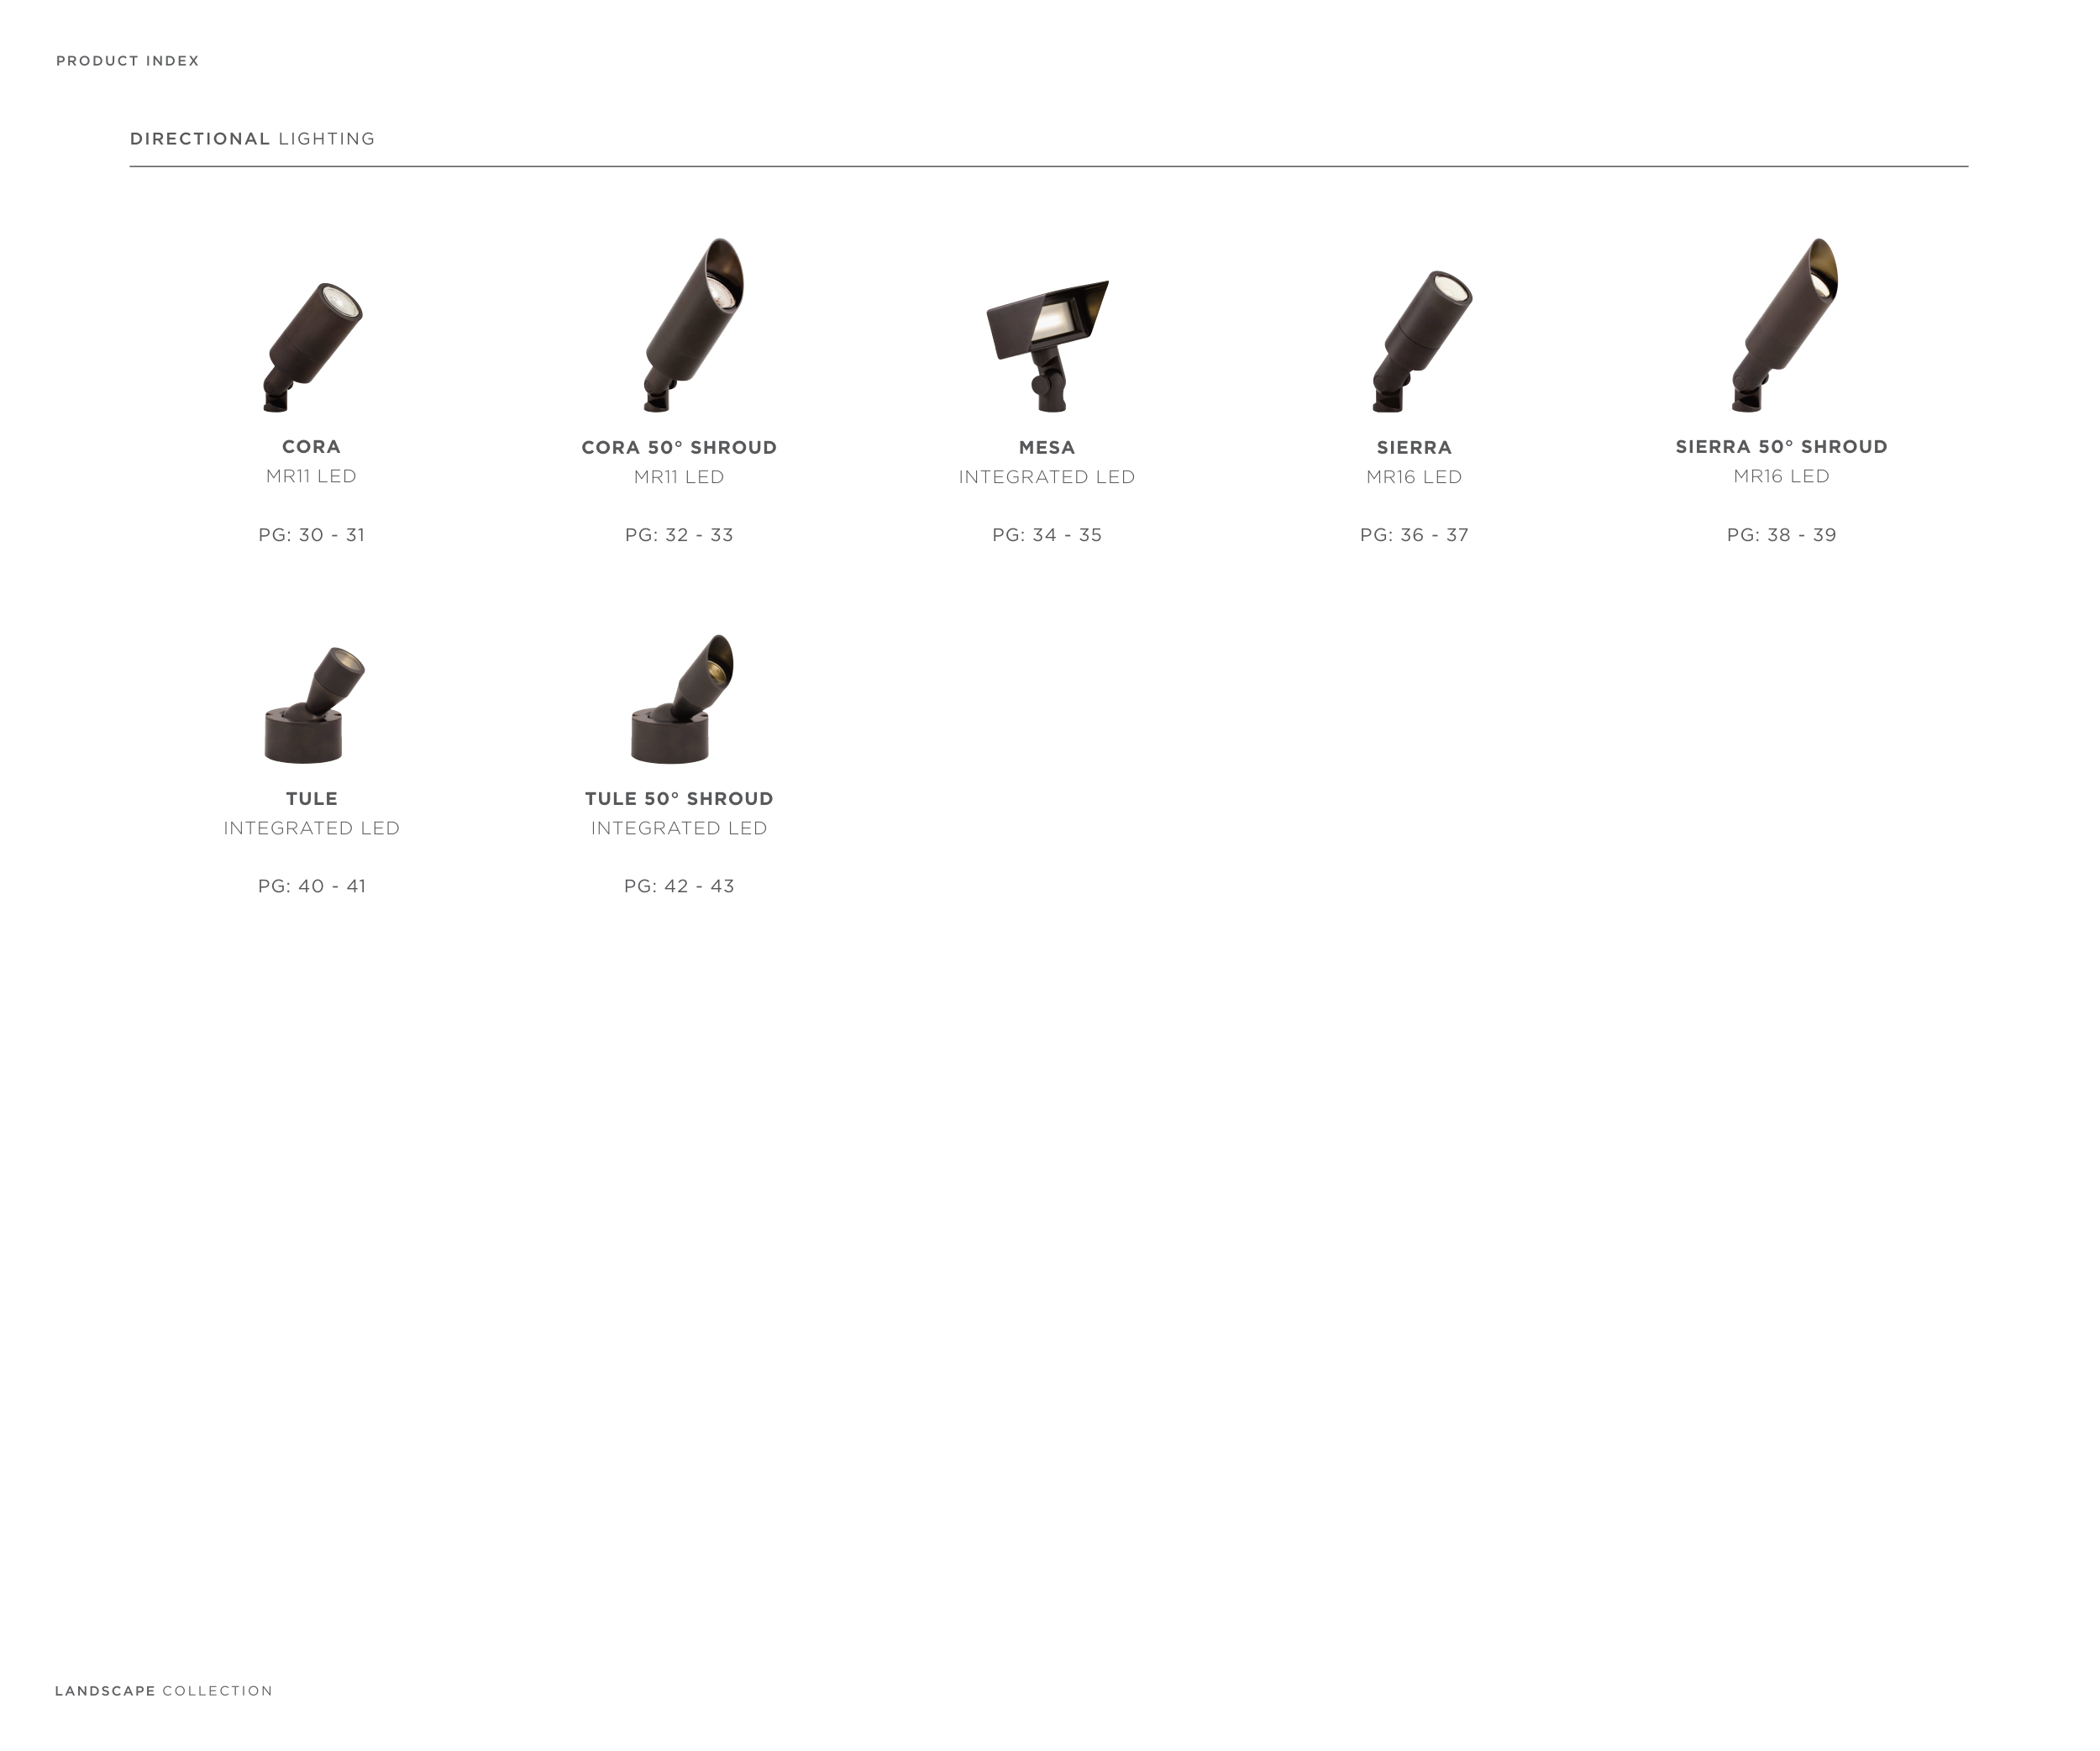Open the TULE product title
Screen dimensions: 2100x1751
pos(311,799)
